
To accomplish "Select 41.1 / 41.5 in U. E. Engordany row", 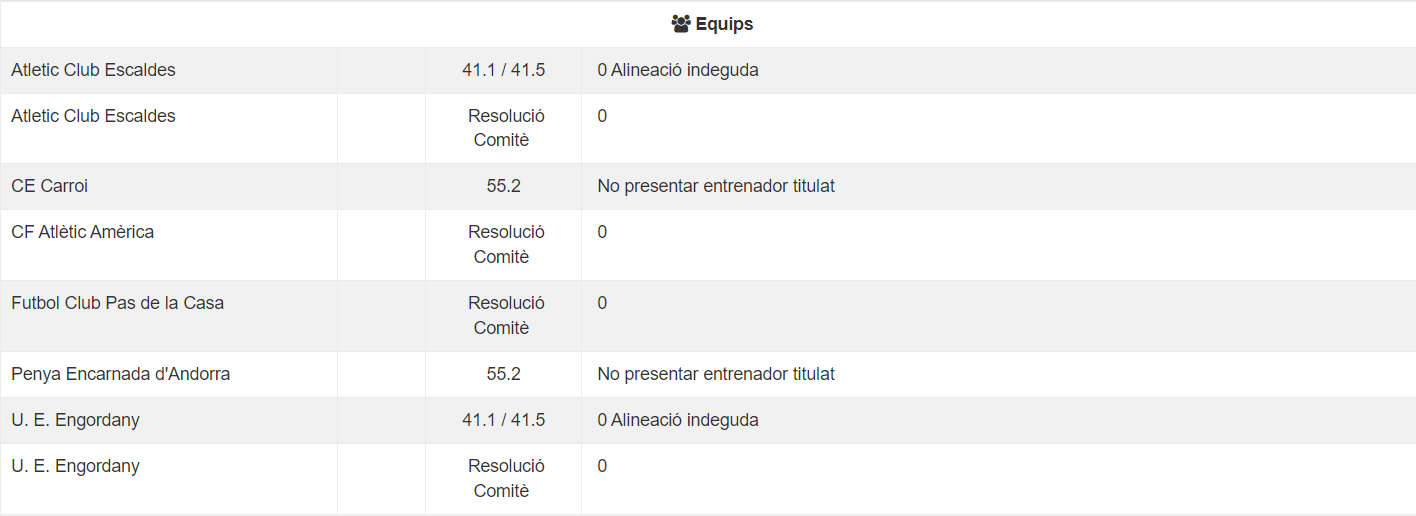I will [x=503, y=420].
